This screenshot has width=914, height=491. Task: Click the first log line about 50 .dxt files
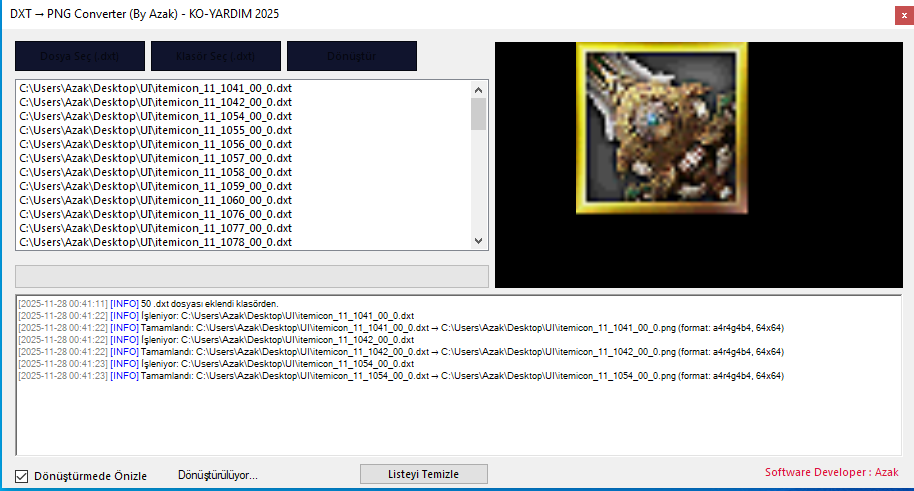tap(148, 304)
